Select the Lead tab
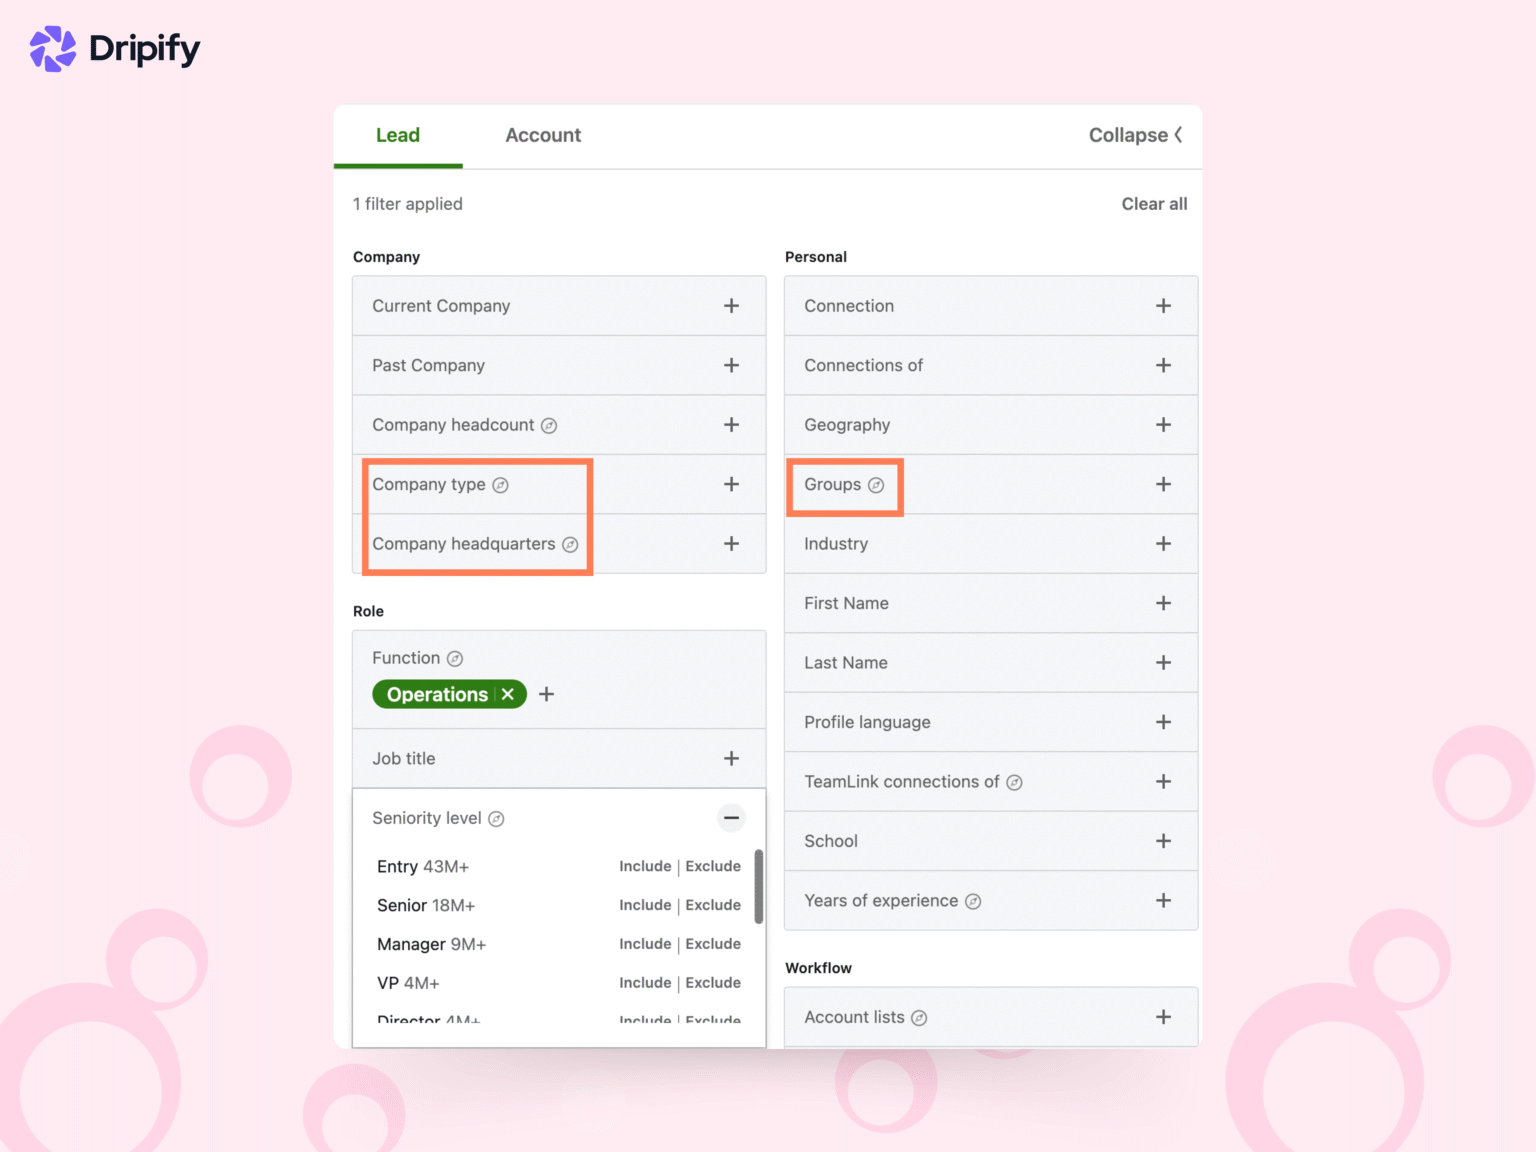The width and height of the screenshot is (1536, 1152). [398, 135]
